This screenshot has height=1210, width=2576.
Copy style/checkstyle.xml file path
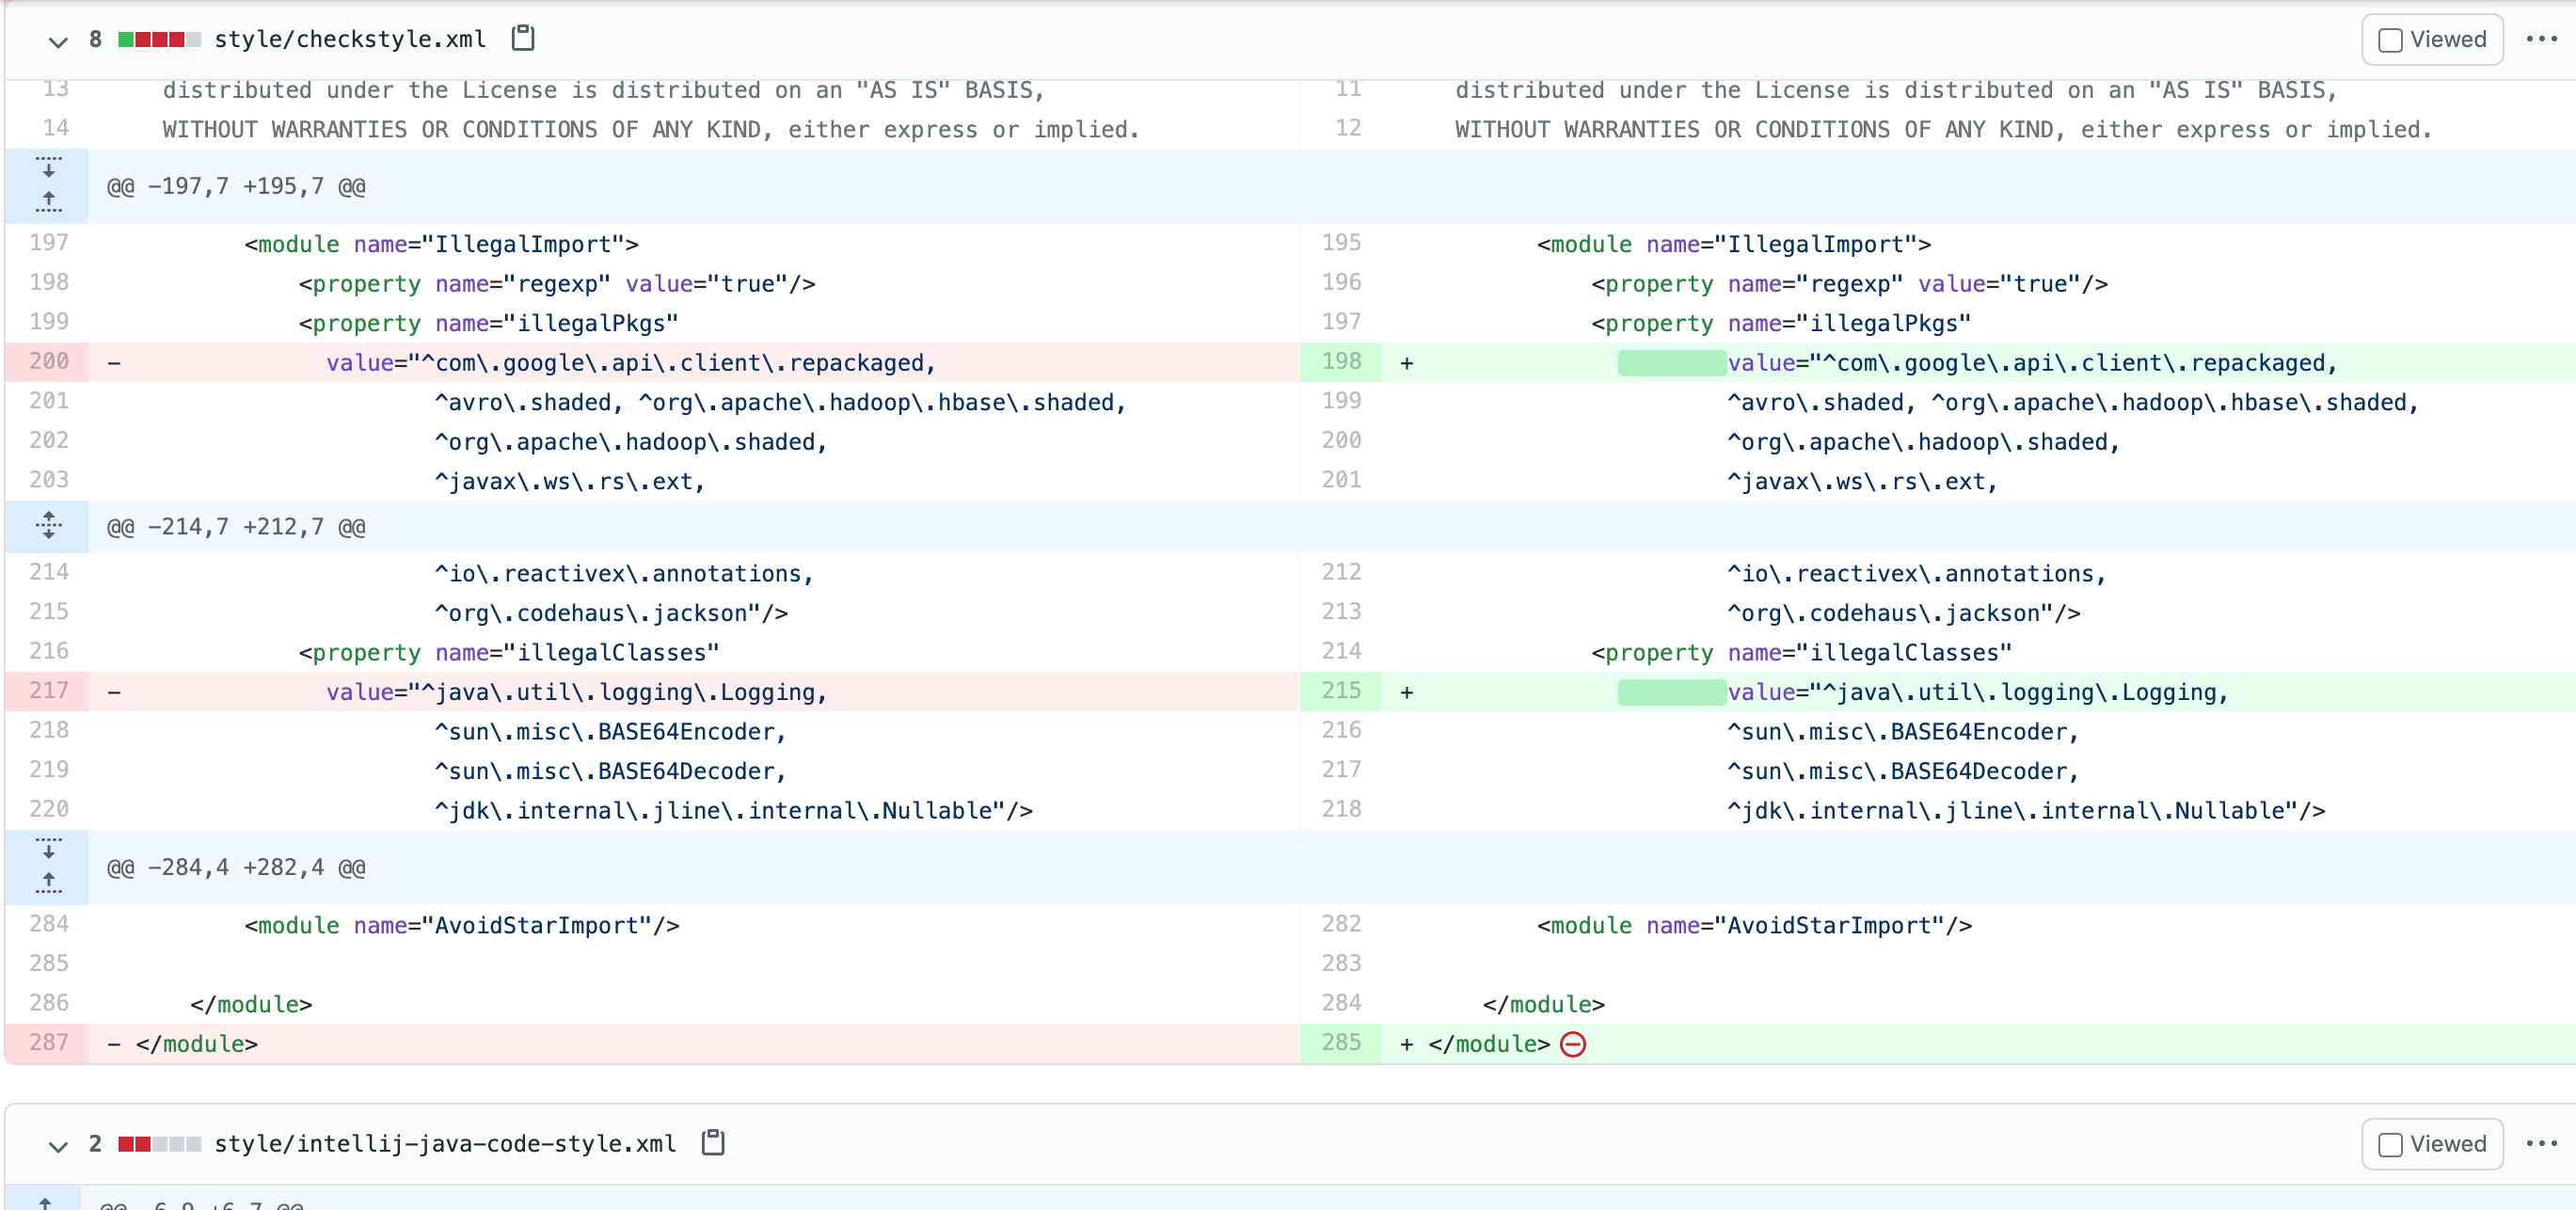(x=523, y=38)
